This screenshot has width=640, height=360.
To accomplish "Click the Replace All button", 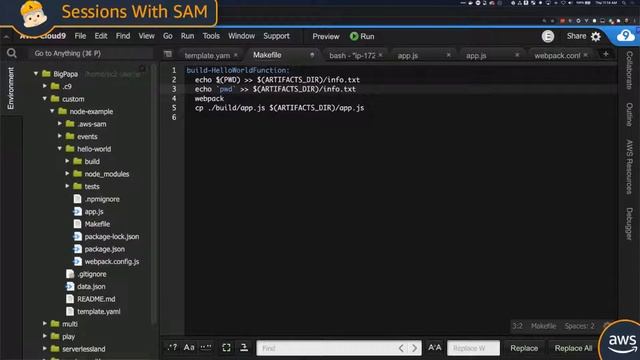I will (x=573, y=348).
